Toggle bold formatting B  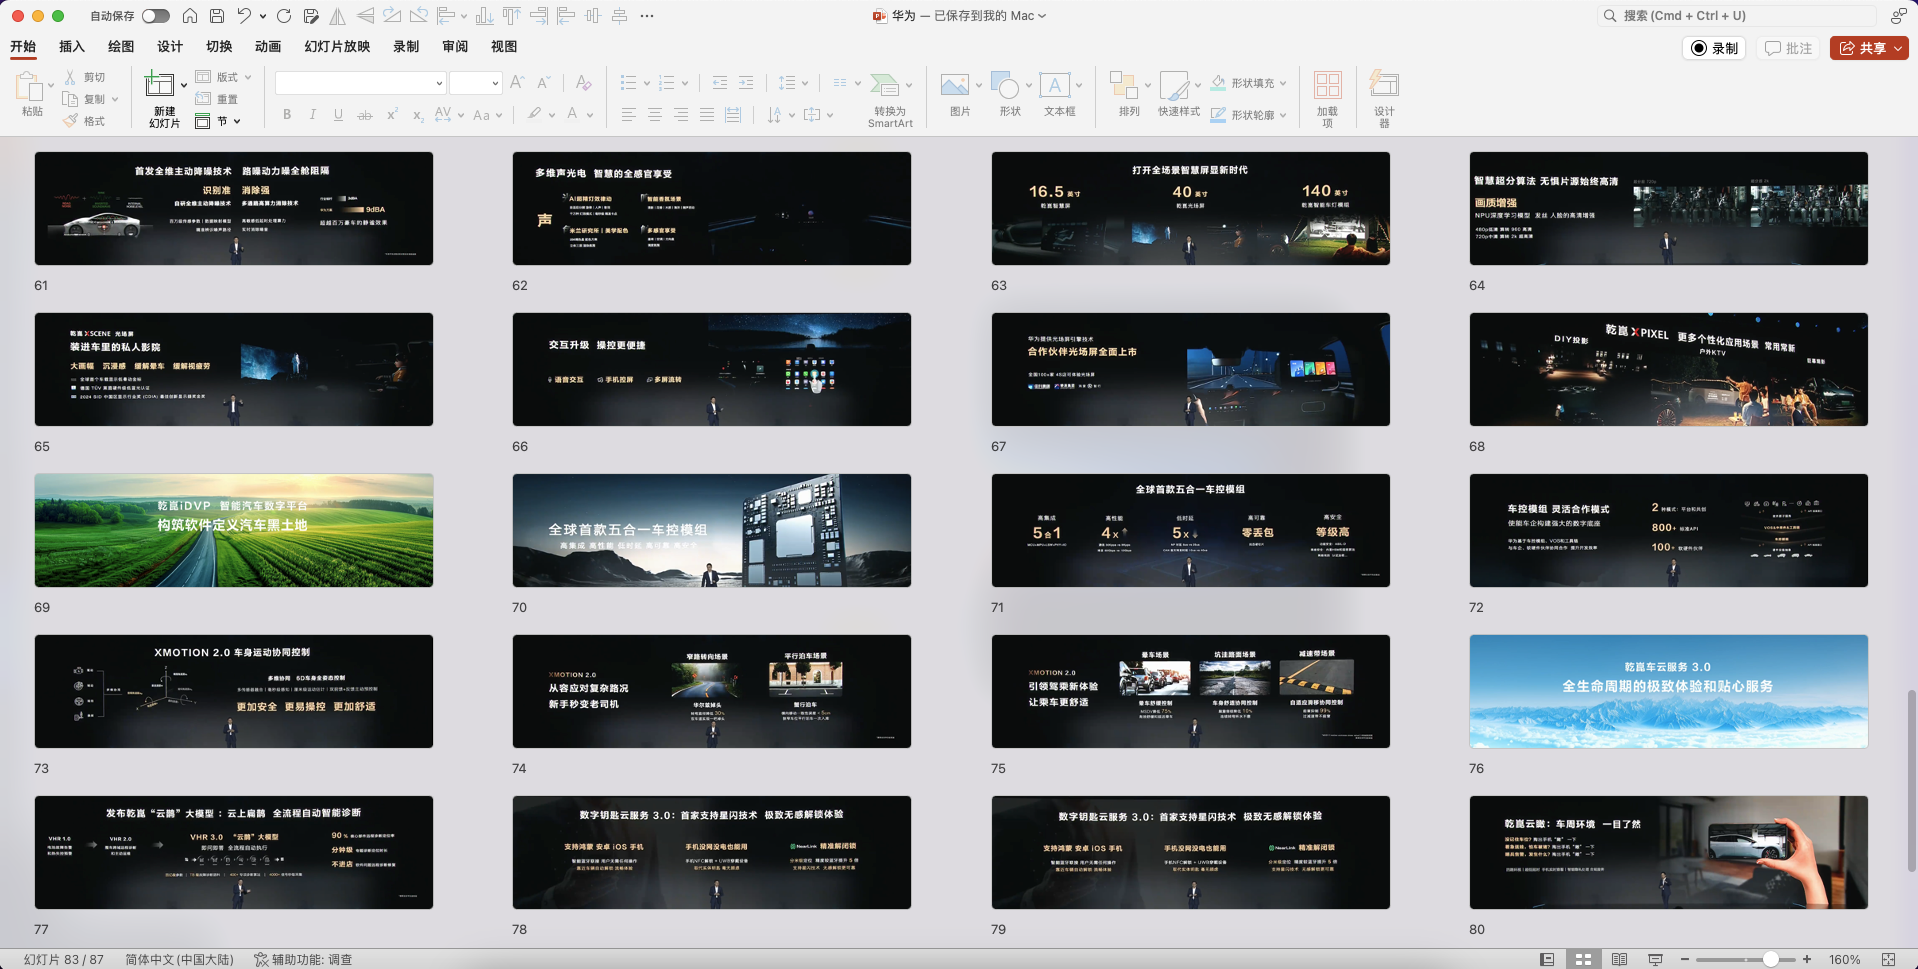[x=287, y=115]
